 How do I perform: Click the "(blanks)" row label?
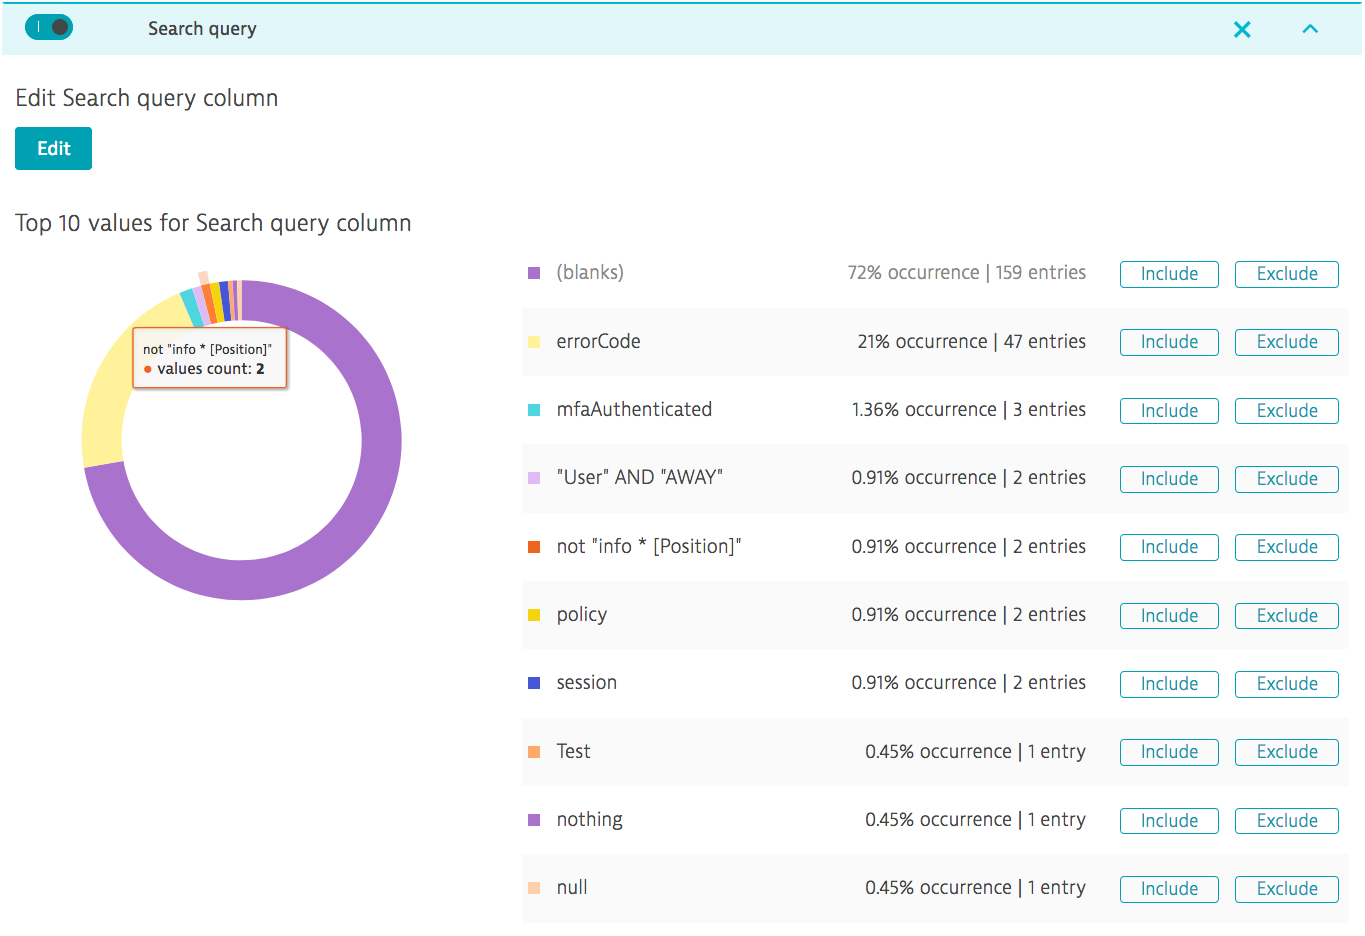590,272
